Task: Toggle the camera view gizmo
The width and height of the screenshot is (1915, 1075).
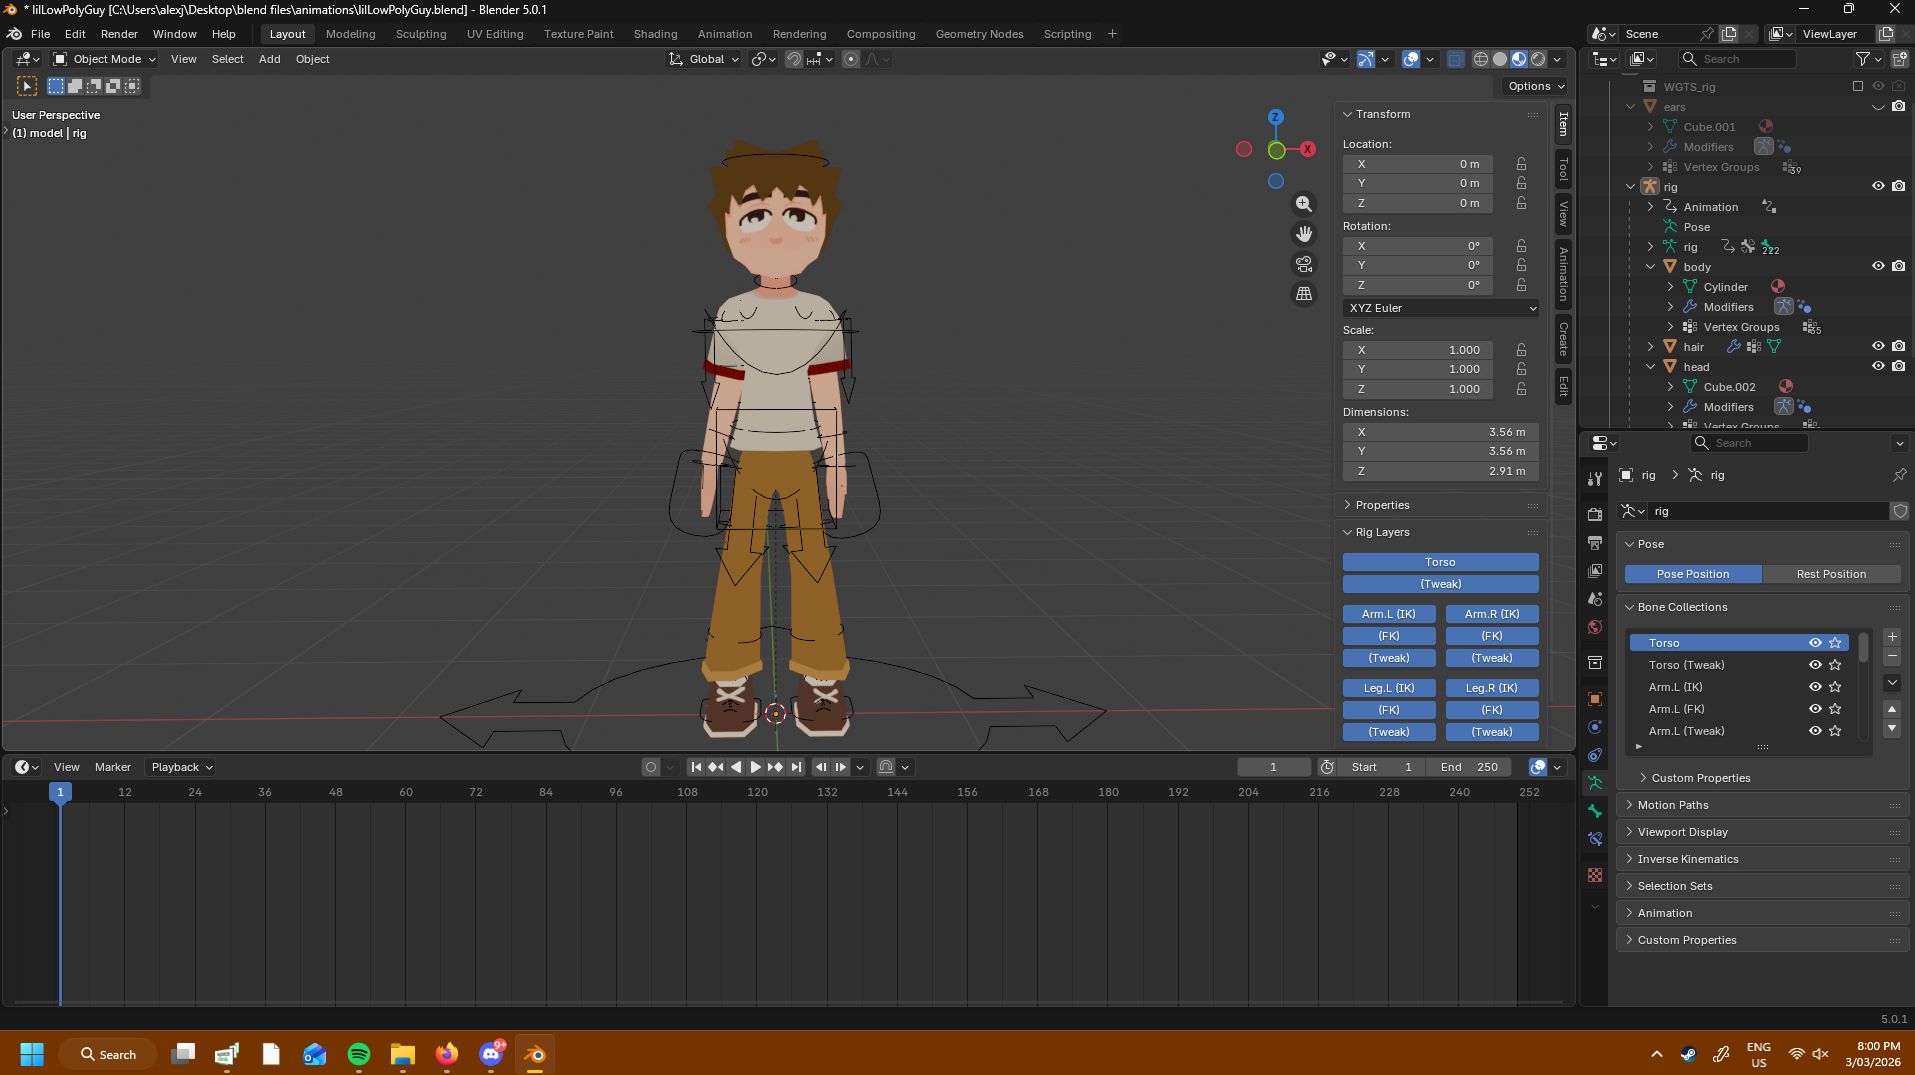Action: 1304,264
